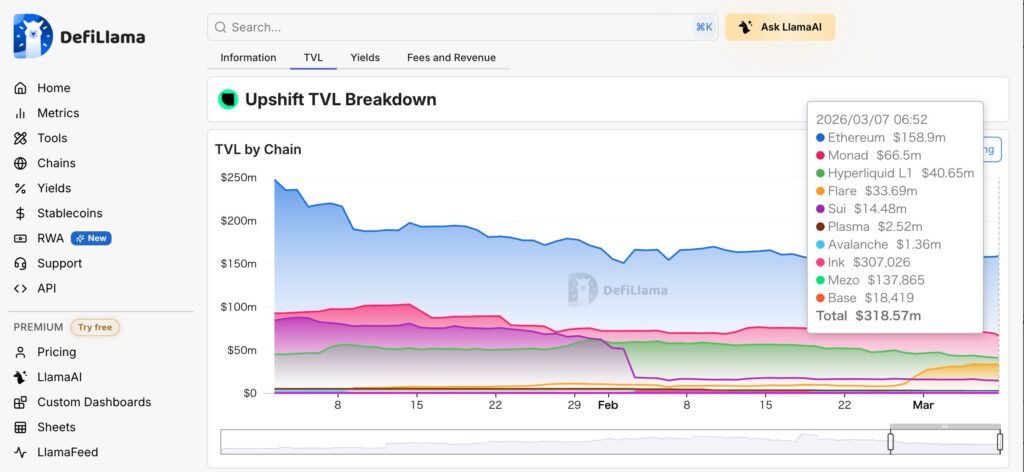Open the Support headset icon

(x=20, y=263)
